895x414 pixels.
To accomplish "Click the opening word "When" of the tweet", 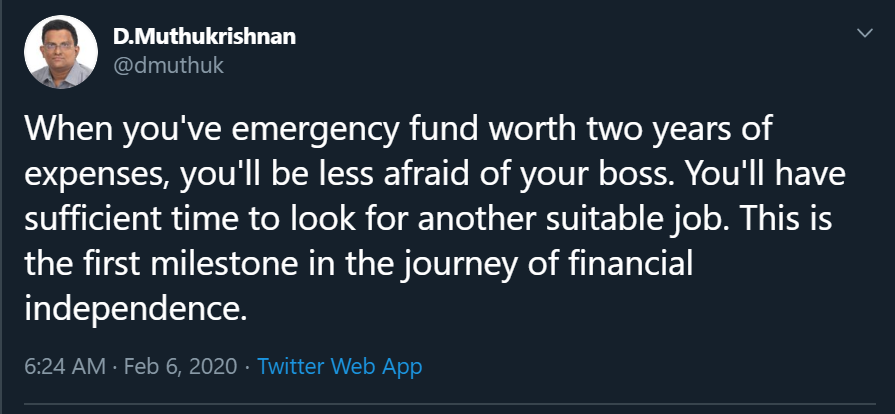I will pyautogui.click(x=66, y=132).
